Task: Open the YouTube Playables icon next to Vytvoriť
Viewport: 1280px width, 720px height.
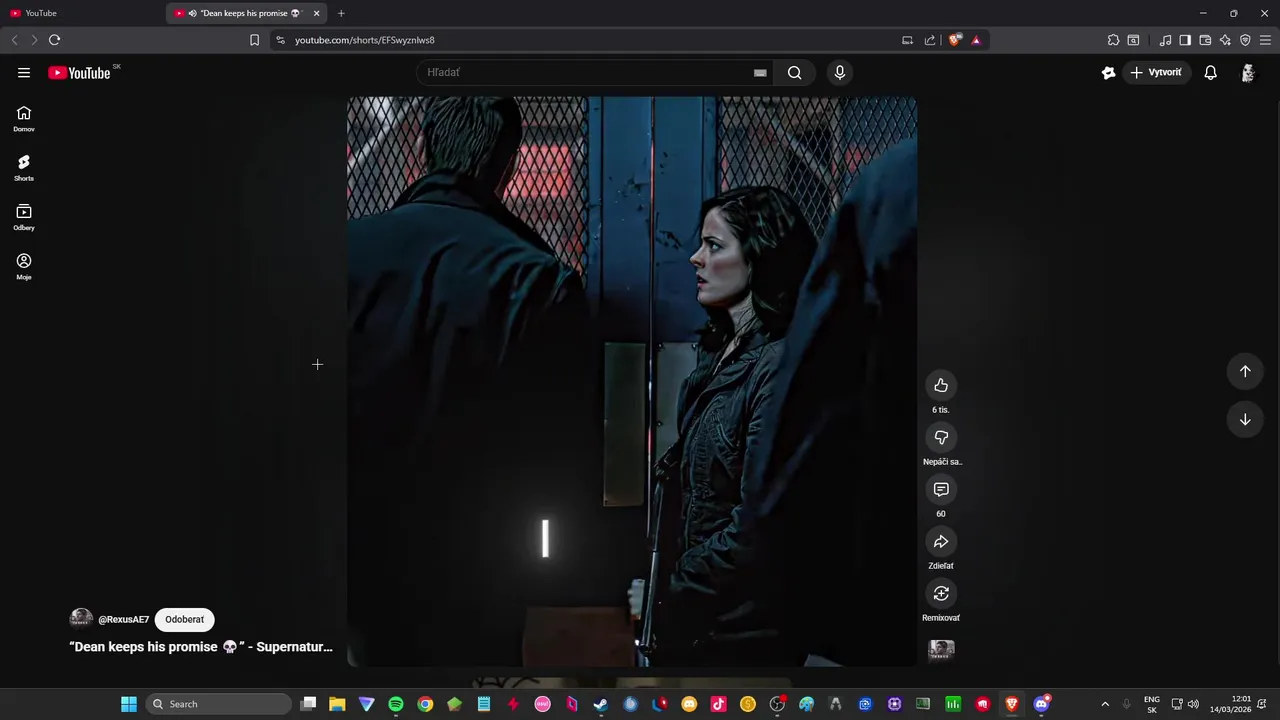Action: pyautogui.click(x=1108, y=72)
